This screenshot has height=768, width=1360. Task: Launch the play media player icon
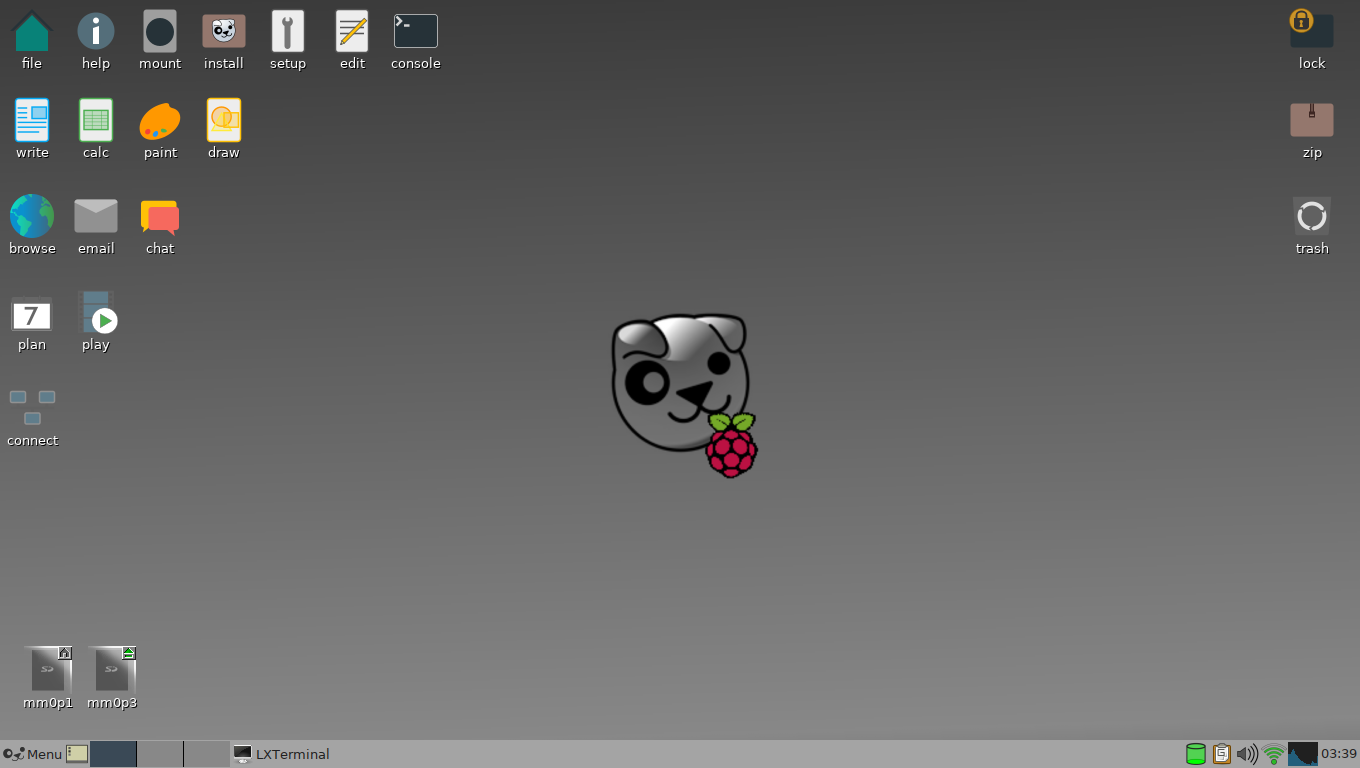point(97,312)
